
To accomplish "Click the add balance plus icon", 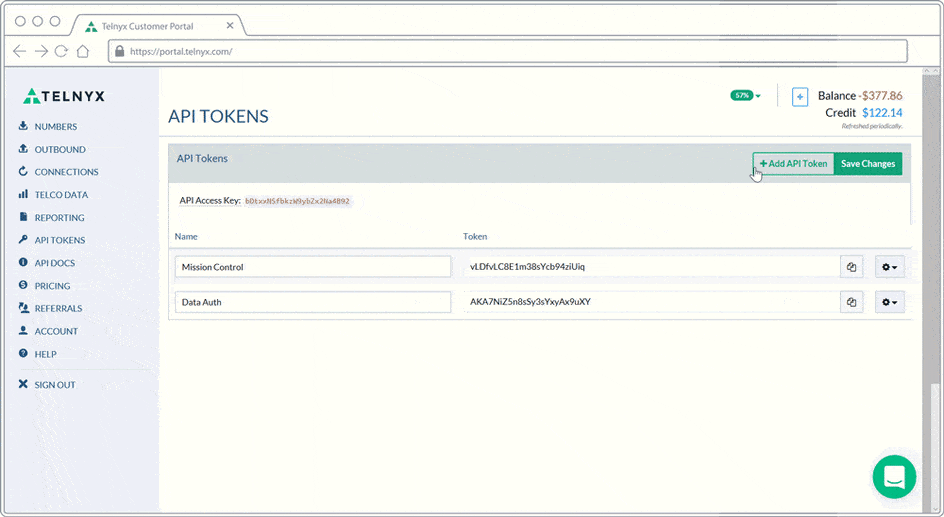I will tap(800, 97).
